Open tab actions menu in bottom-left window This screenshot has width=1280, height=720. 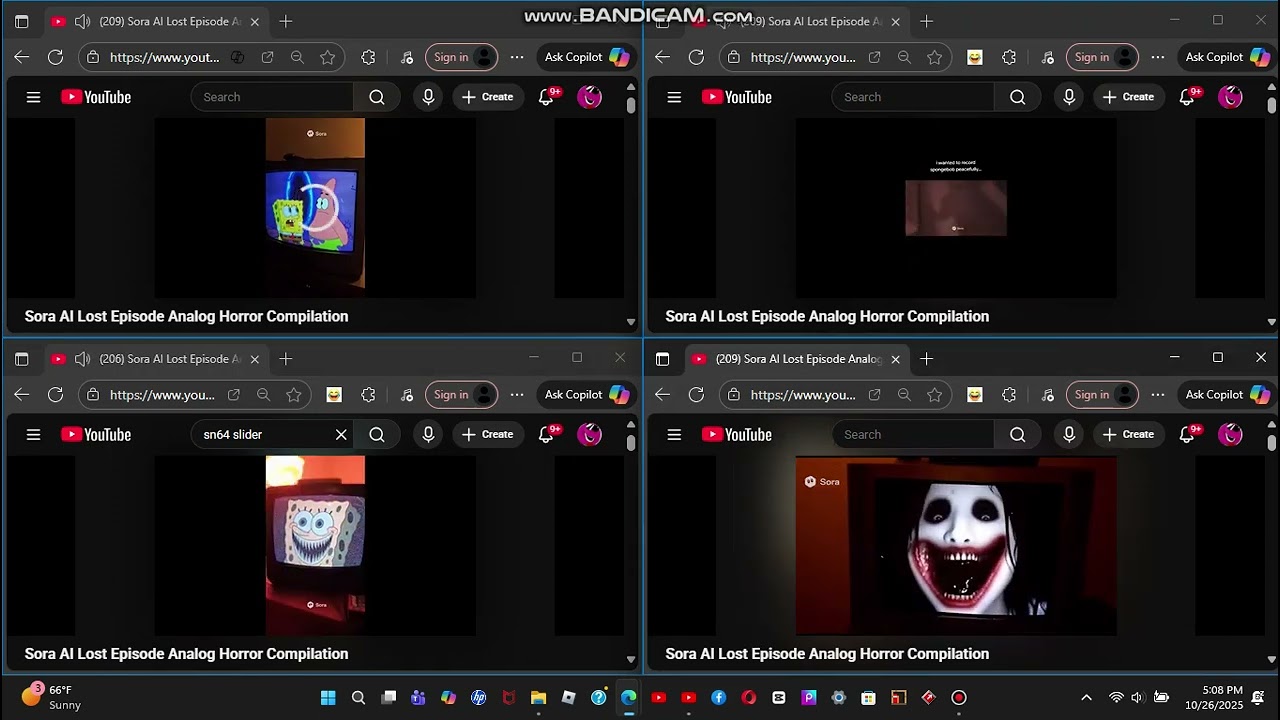click(22, 359)
